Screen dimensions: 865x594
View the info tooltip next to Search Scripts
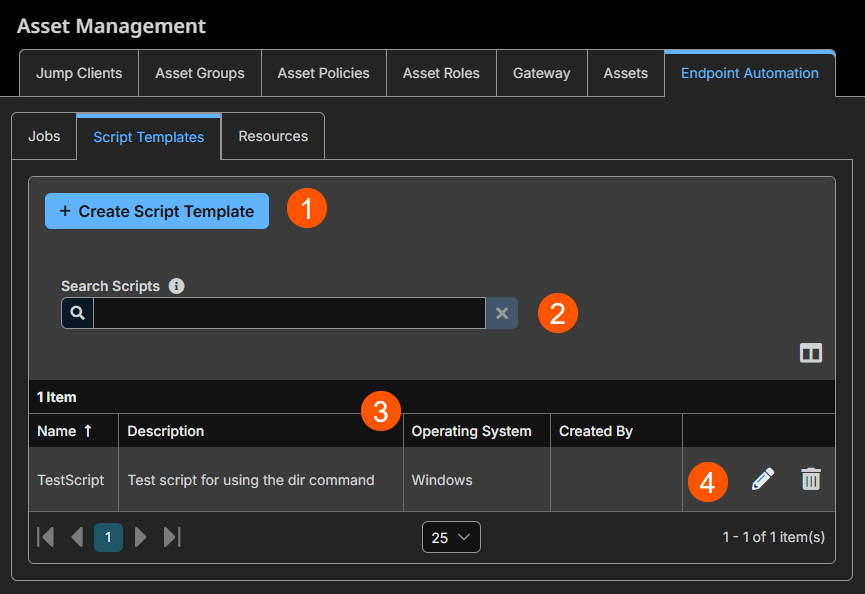[x=177, y=286]
